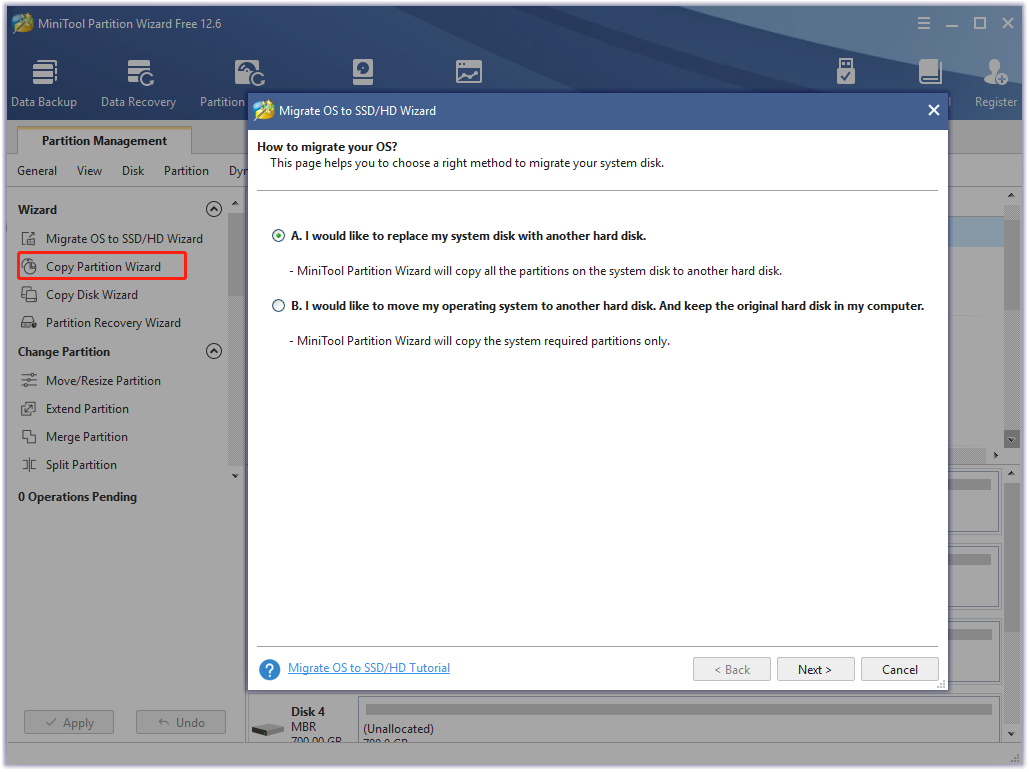Click partition list horizontal scroll right arrow
This screenshot has height=772, width=1029.
(x=996, y=455)
